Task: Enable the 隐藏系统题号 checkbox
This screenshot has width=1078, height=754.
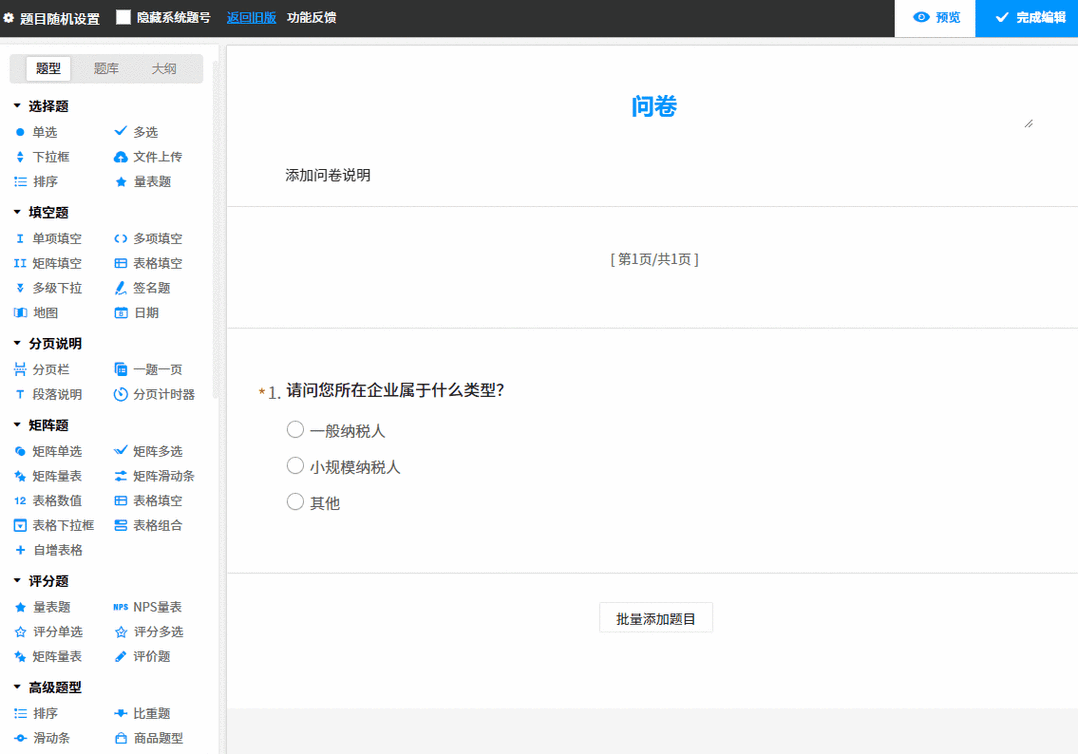Action: (x=124, y=17)
